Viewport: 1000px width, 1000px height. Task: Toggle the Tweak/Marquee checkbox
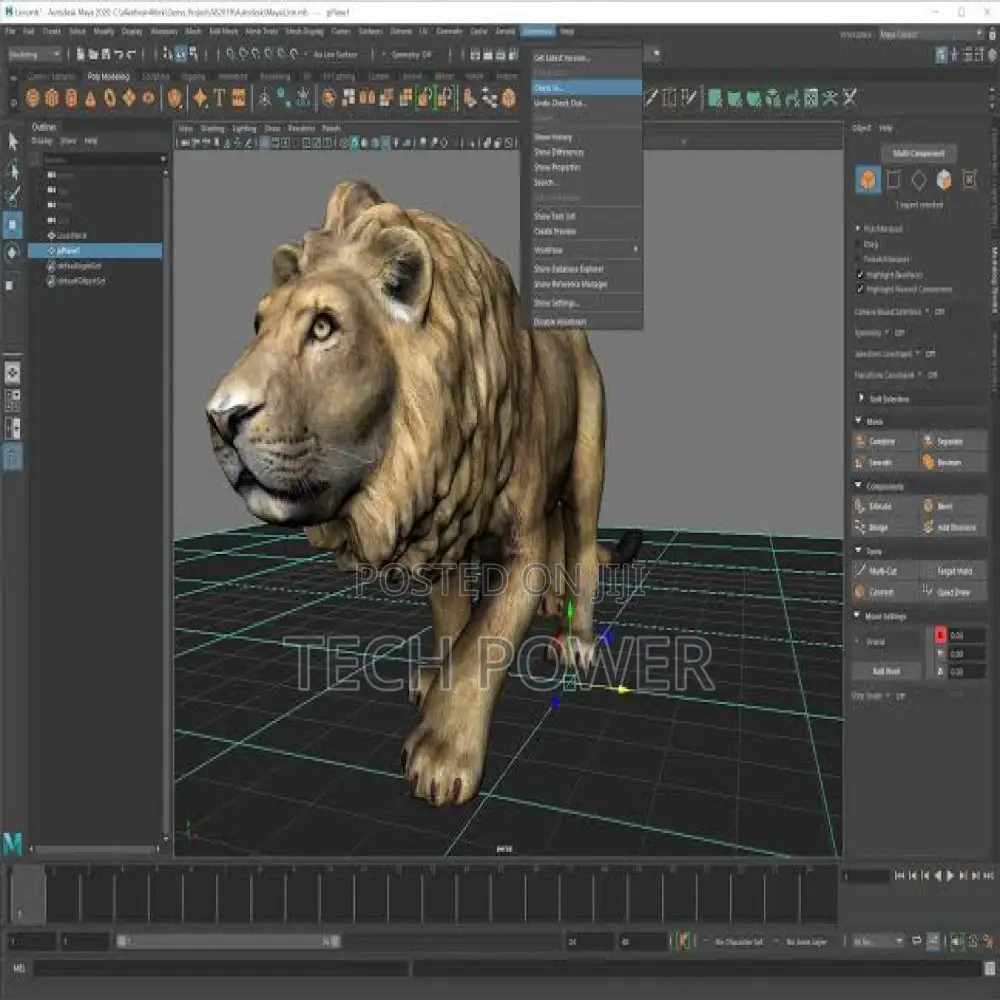click(x=858, y=260)
